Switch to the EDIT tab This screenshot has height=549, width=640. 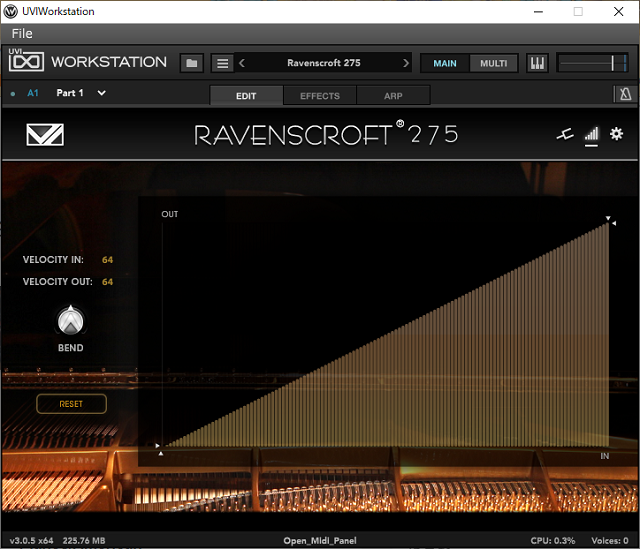[246, 96]
